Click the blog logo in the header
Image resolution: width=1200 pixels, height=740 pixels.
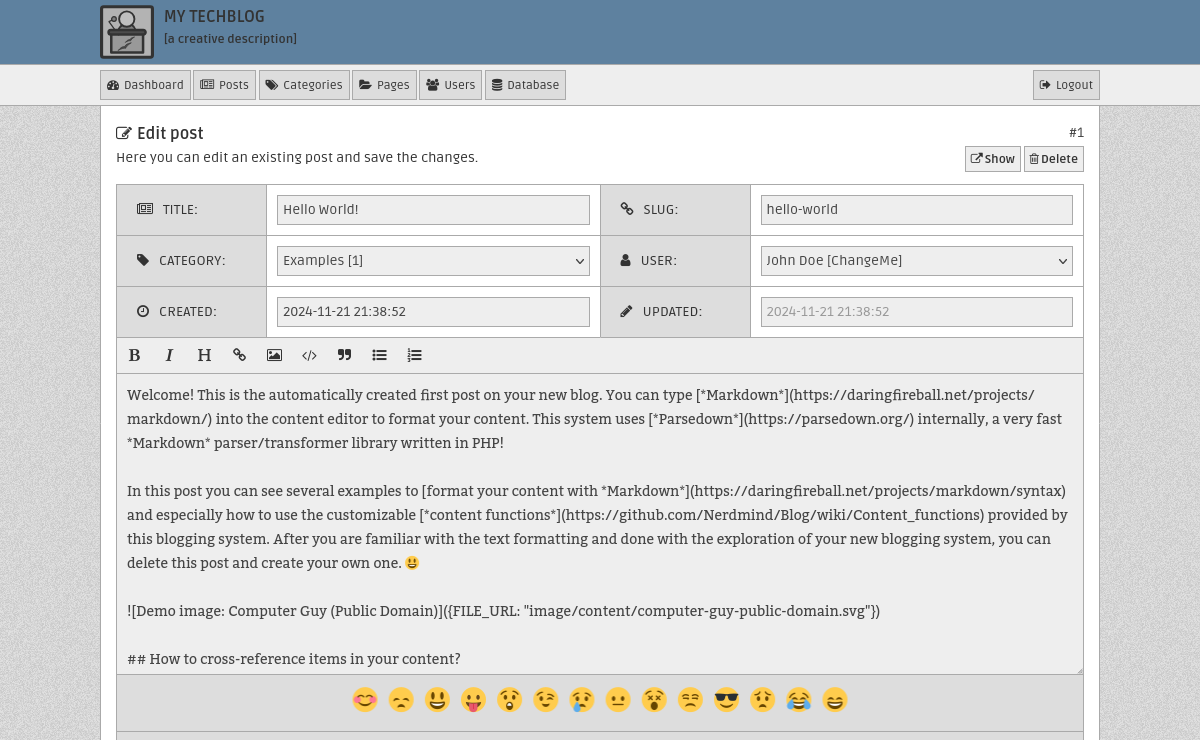click(x=127, y=32)
